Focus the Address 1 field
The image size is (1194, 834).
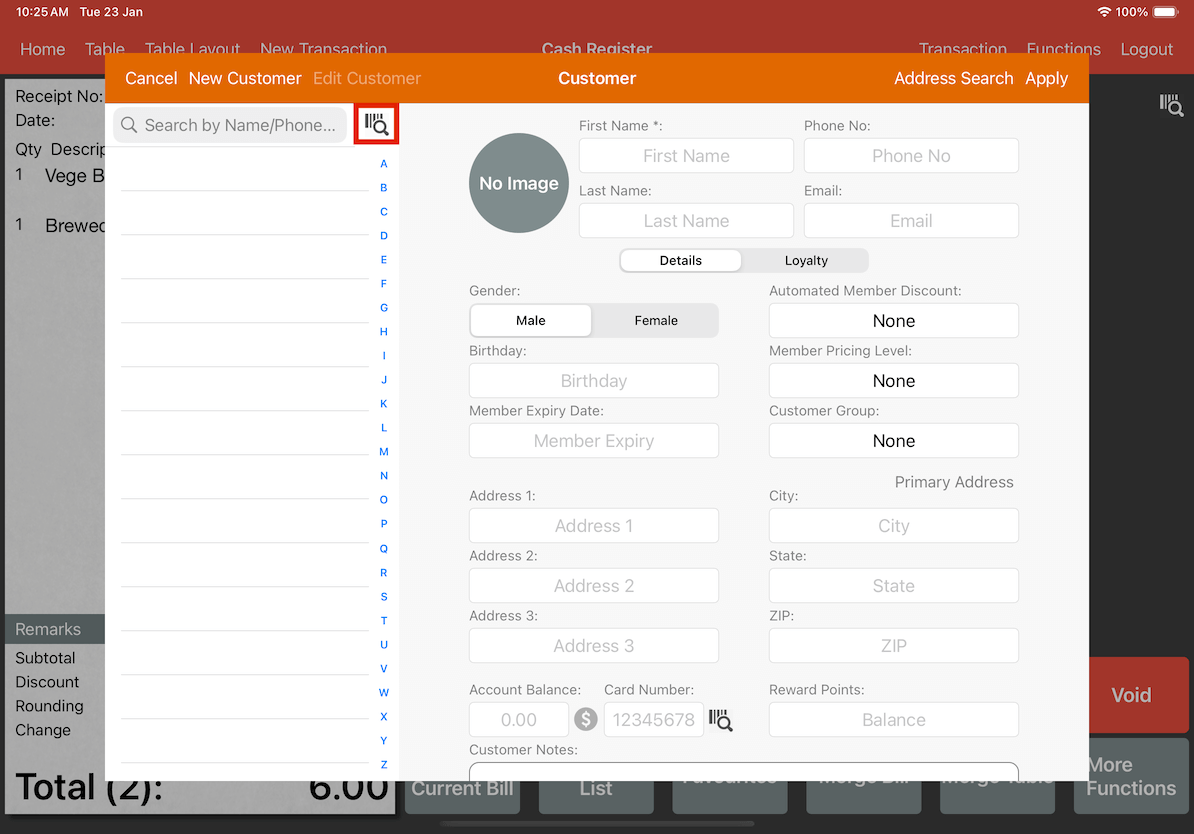point(594,526)
